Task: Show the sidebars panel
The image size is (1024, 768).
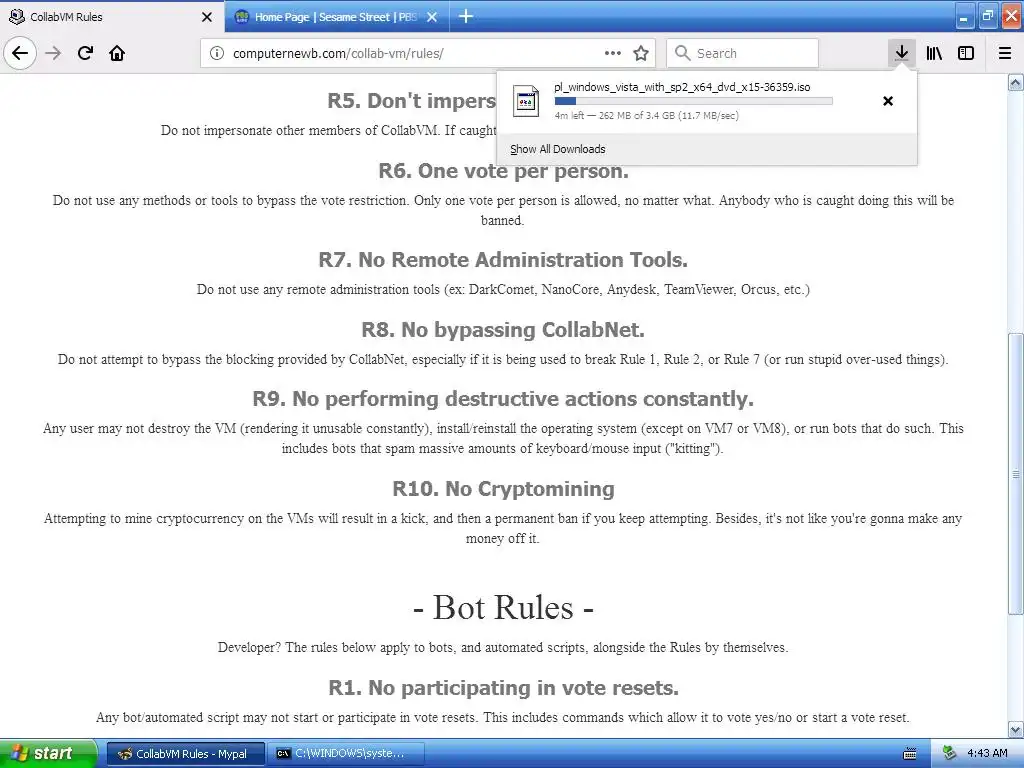Action: [966, 53]
